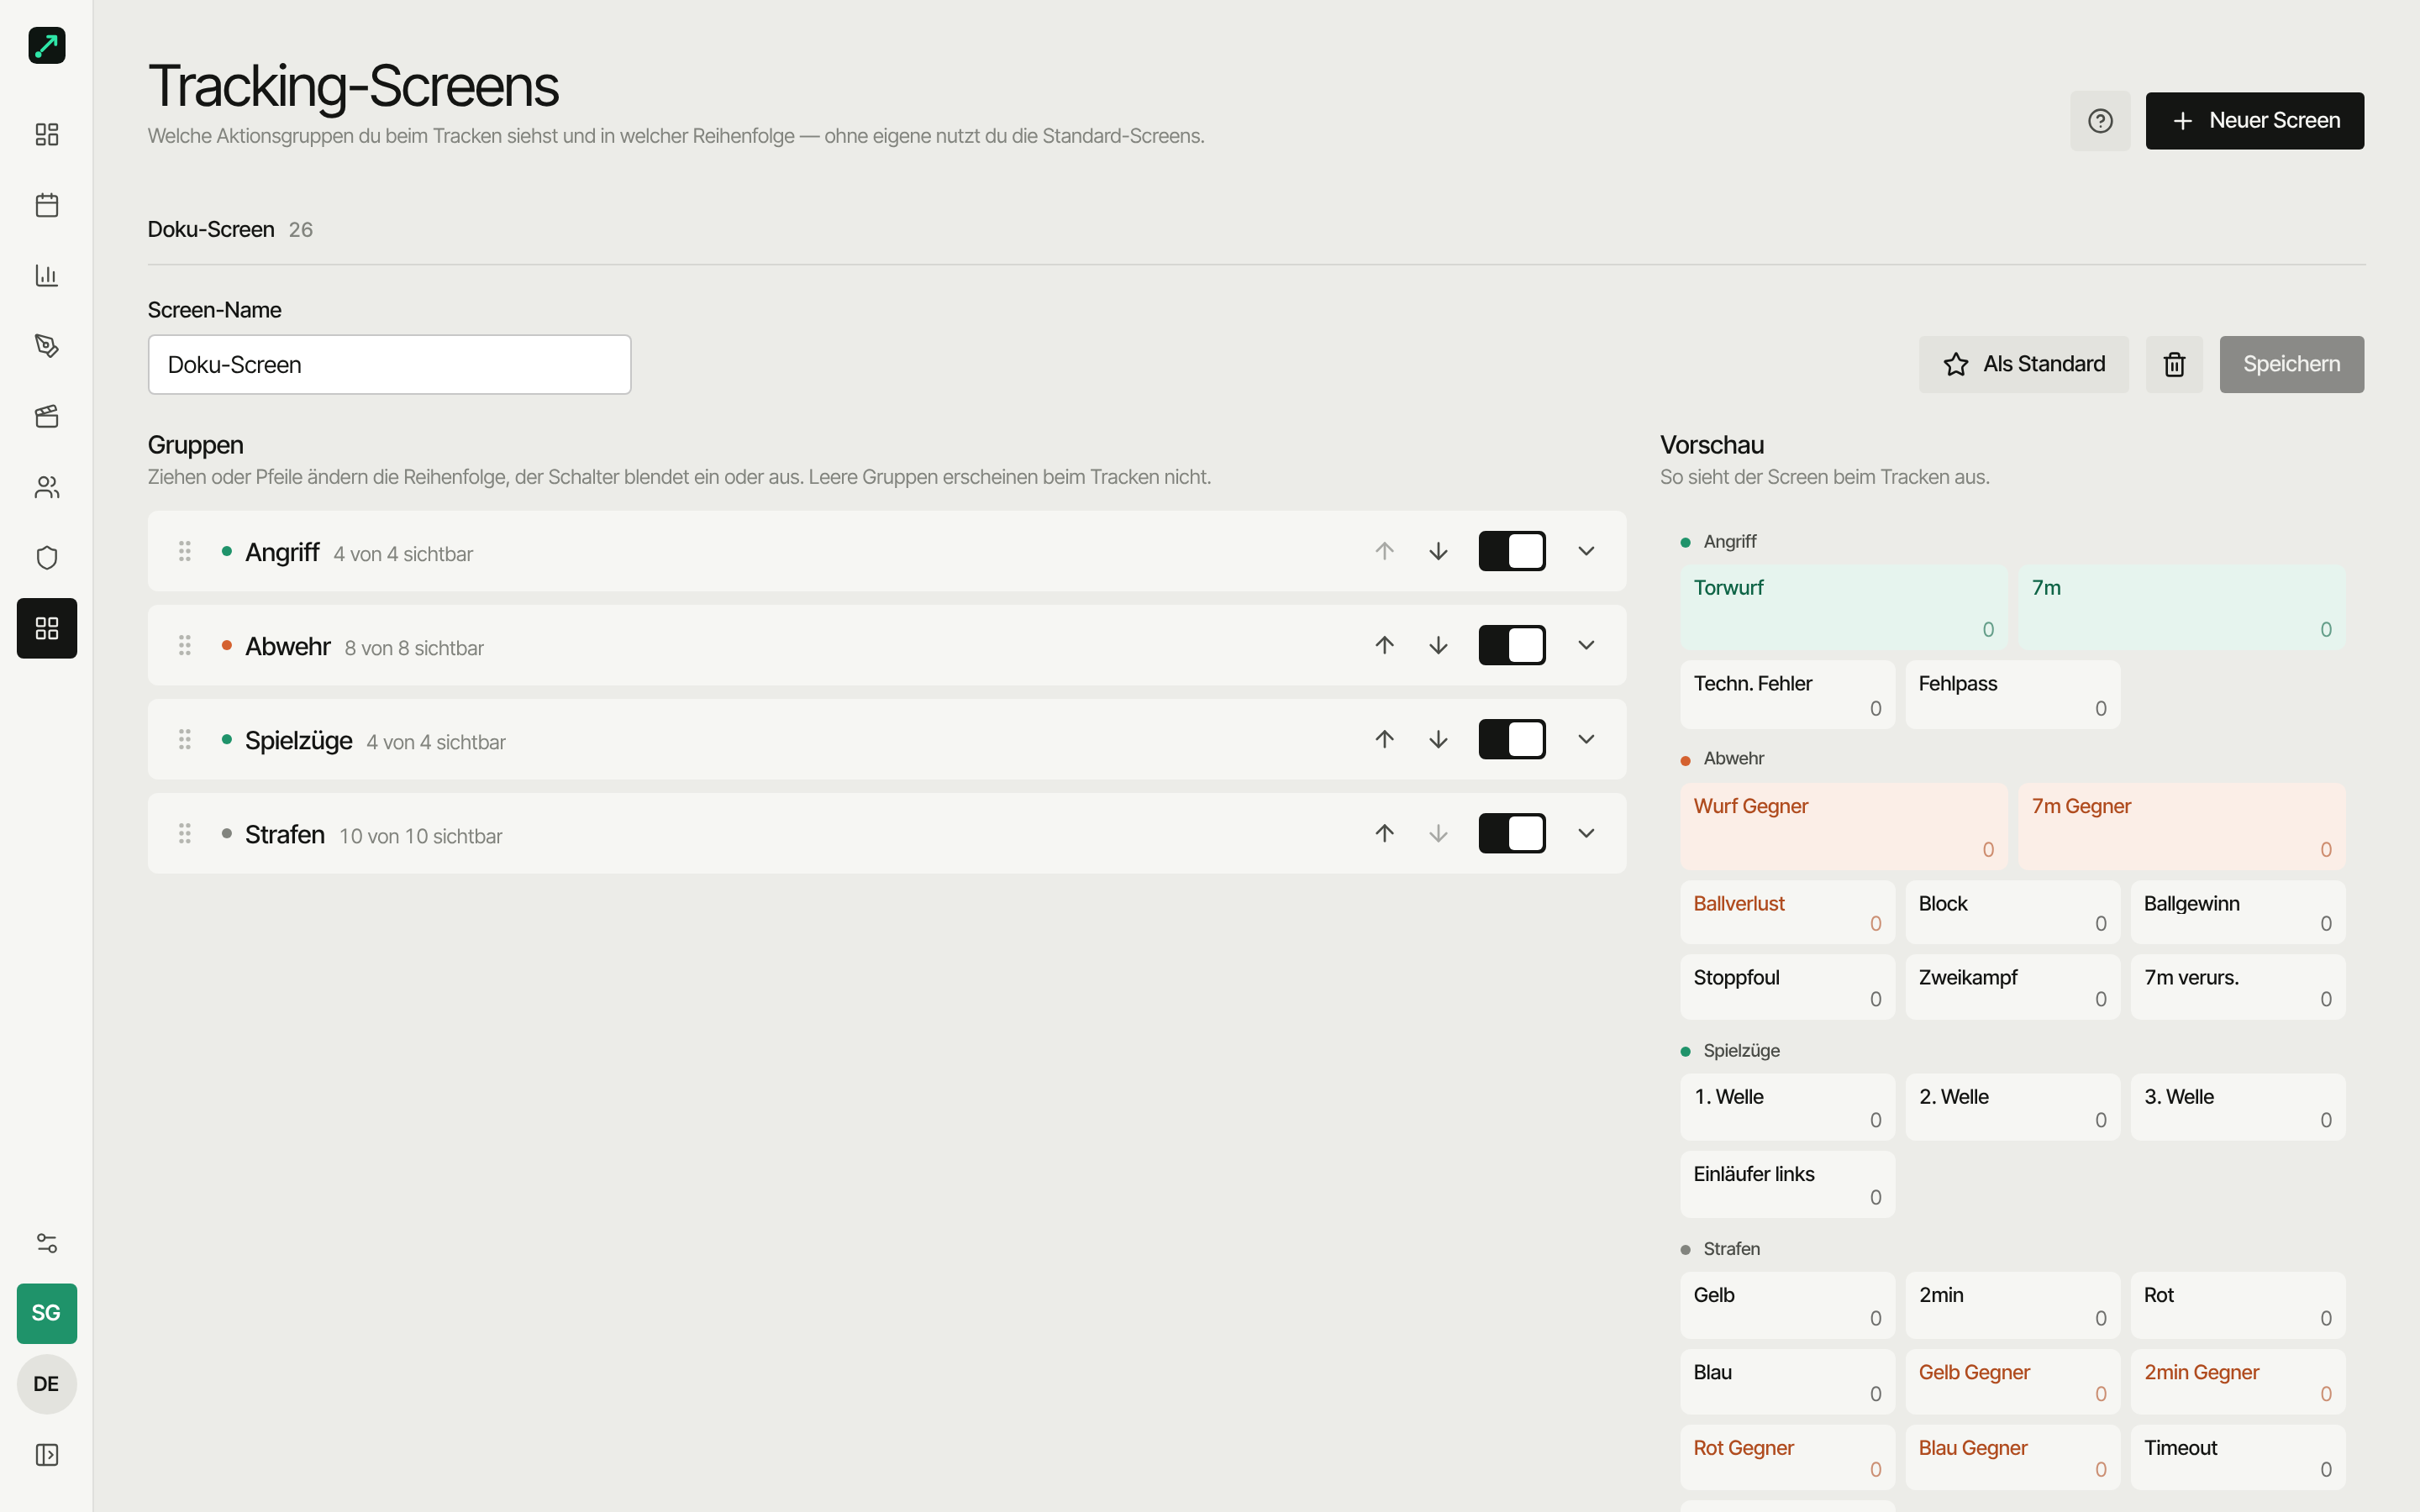Grab the Angriff drag handle
Viewport: 2420px width, 1512px height.
pyautogui.click(x=185, y=551)
